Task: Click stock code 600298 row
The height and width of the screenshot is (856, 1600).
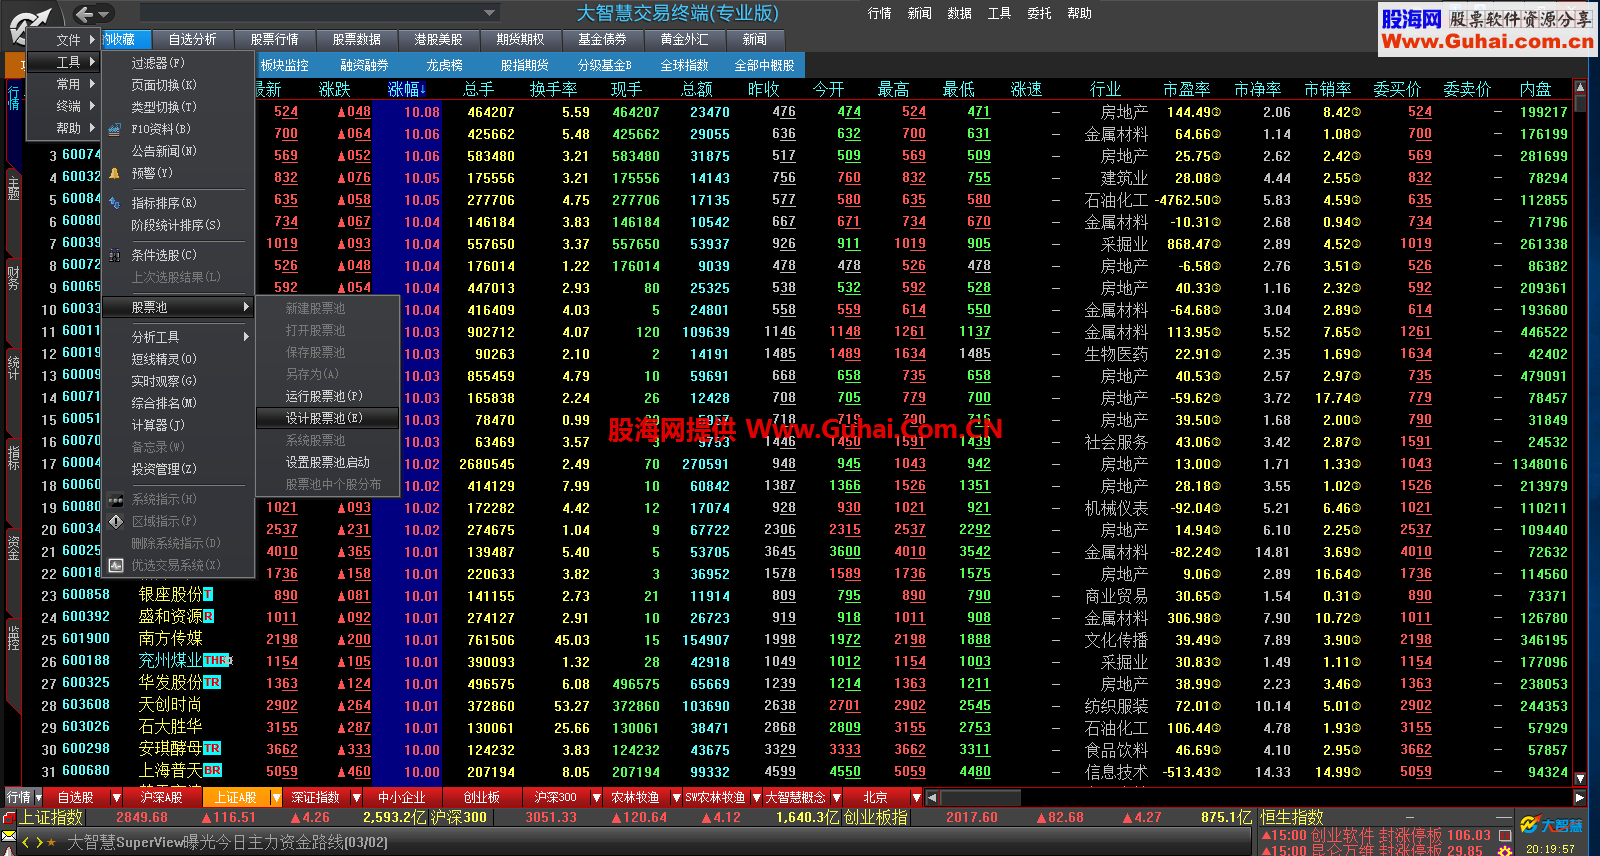Action: point(86,748)
